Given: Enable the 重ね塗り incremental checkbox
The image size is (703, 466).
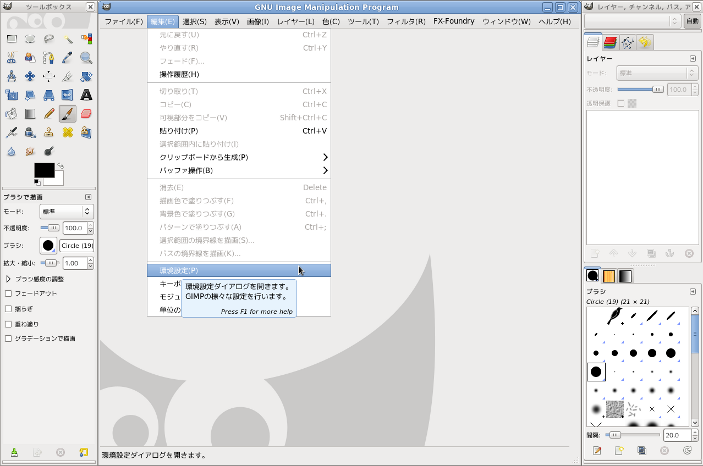Looking at the screenshot, I should pos(8,324).
